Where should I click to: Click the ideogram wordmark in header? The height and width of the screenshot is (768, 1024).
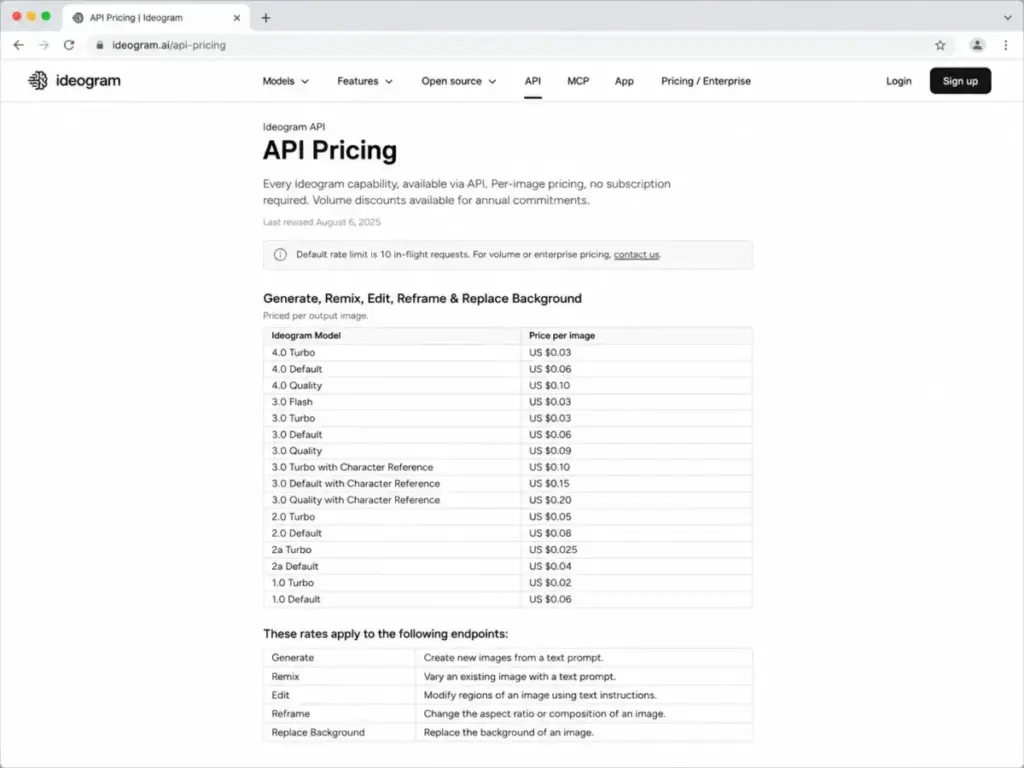[x=88, y=80]
